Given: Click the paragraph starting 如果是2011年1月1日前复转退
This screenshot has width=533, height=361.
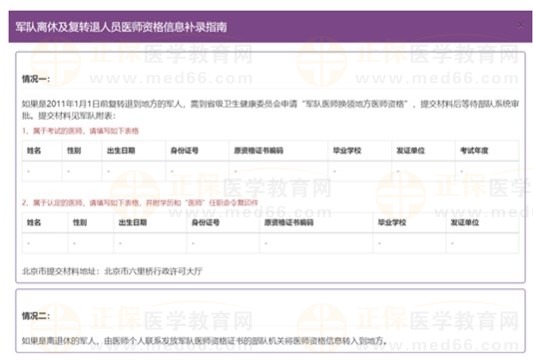Looking at the screenshot, I should pyautogui.click(x=270, y=109).
